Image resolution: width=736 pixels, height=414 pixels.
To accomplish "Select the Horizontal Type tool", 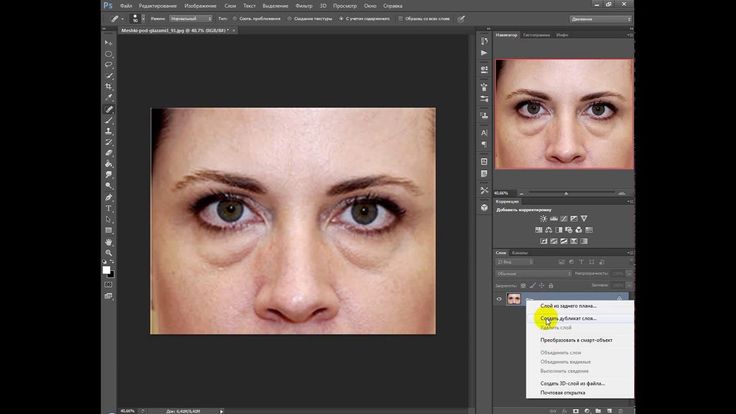I will pos(108,208).
